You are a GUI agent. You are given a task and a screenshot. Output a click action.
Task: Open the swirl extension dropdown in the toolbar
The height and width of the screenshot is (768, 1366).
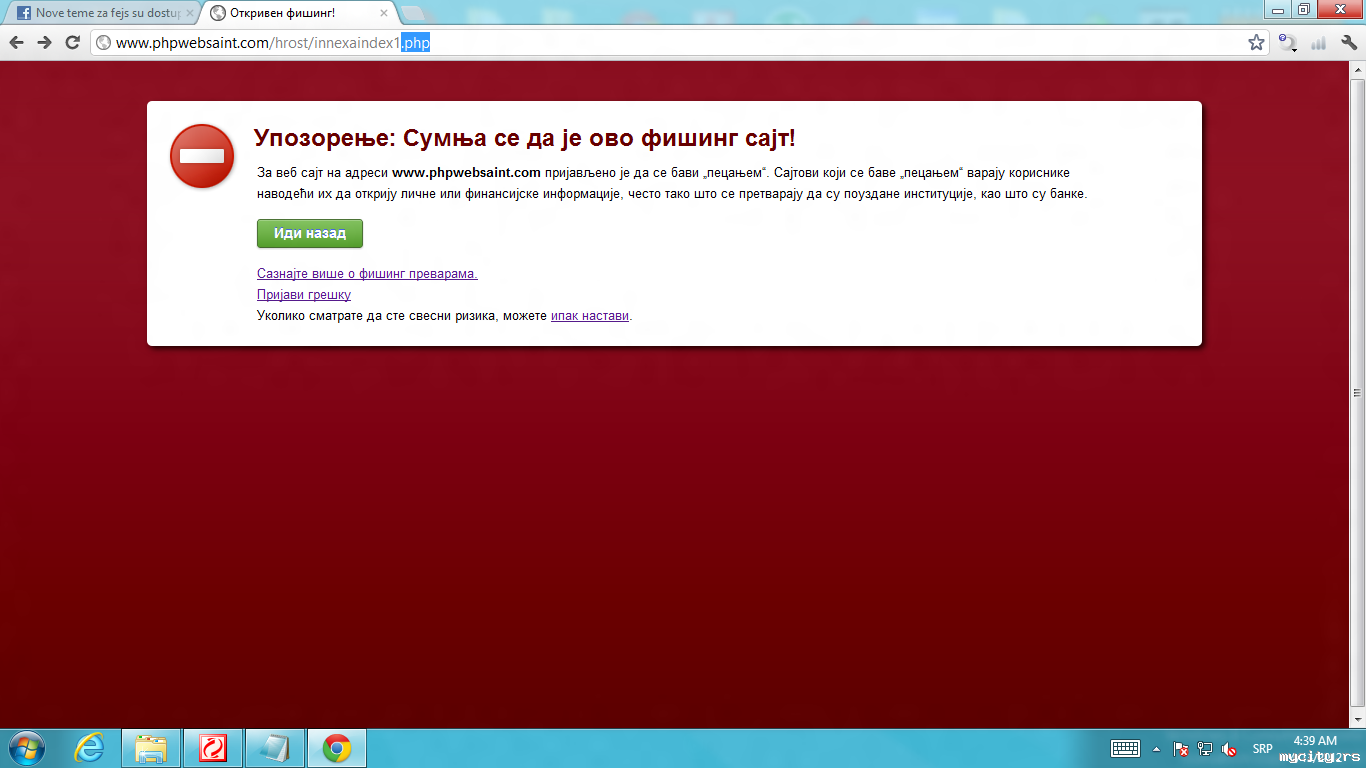coord(1289,43)
